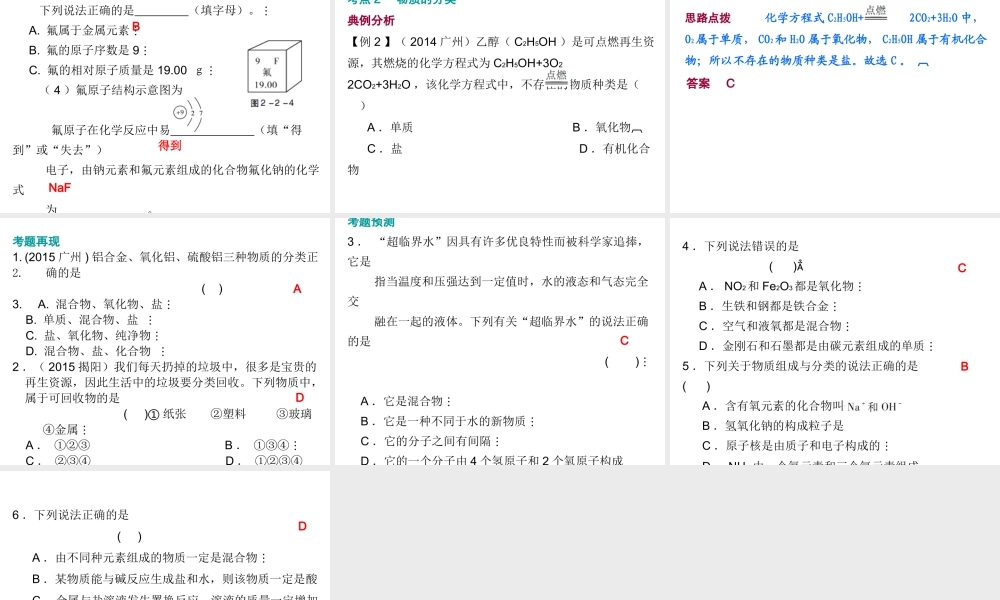Open the slide with question 4 下列说法错误的是
This screenshot has height=600, width=1000.
tap(835, 342)
